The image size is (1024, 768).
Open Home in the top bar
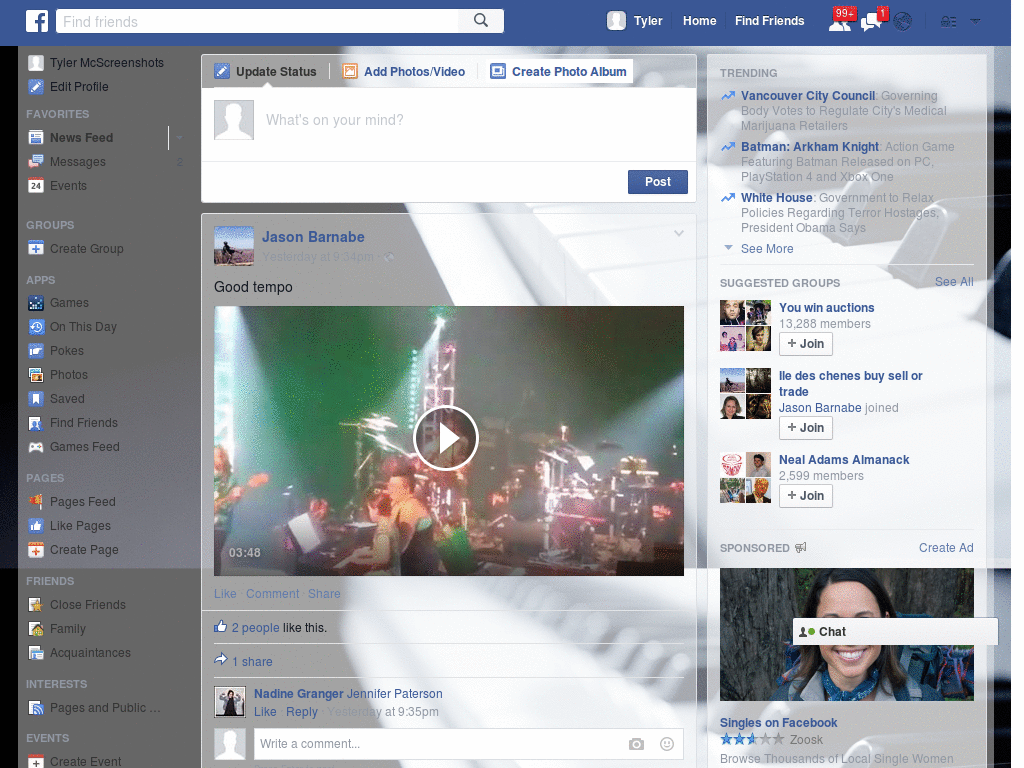coord(699,21)
